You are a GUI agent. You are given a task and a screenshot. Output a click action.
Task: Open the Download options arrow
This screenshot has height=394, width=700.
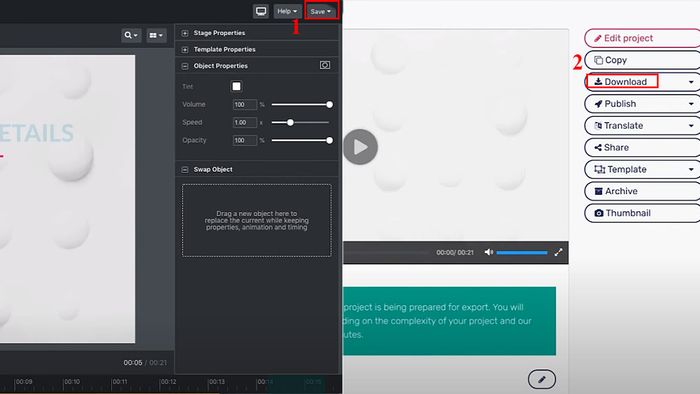point(691,82)
